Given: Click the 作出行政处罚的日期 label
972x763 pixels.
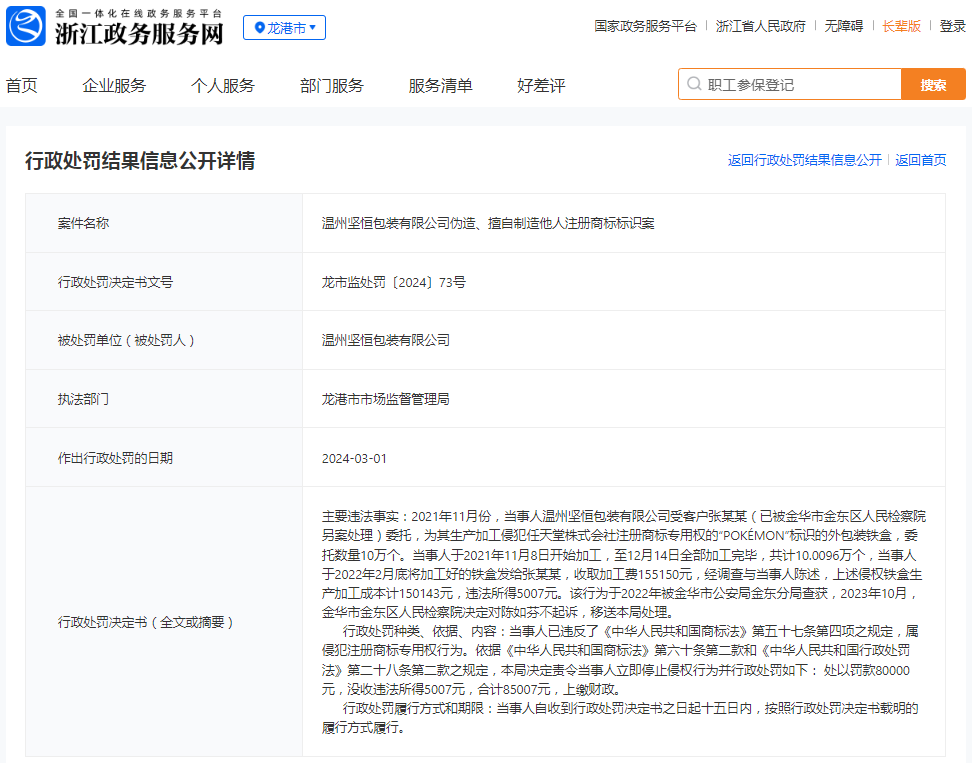Looking at the screenshot, I should point(115,458).
